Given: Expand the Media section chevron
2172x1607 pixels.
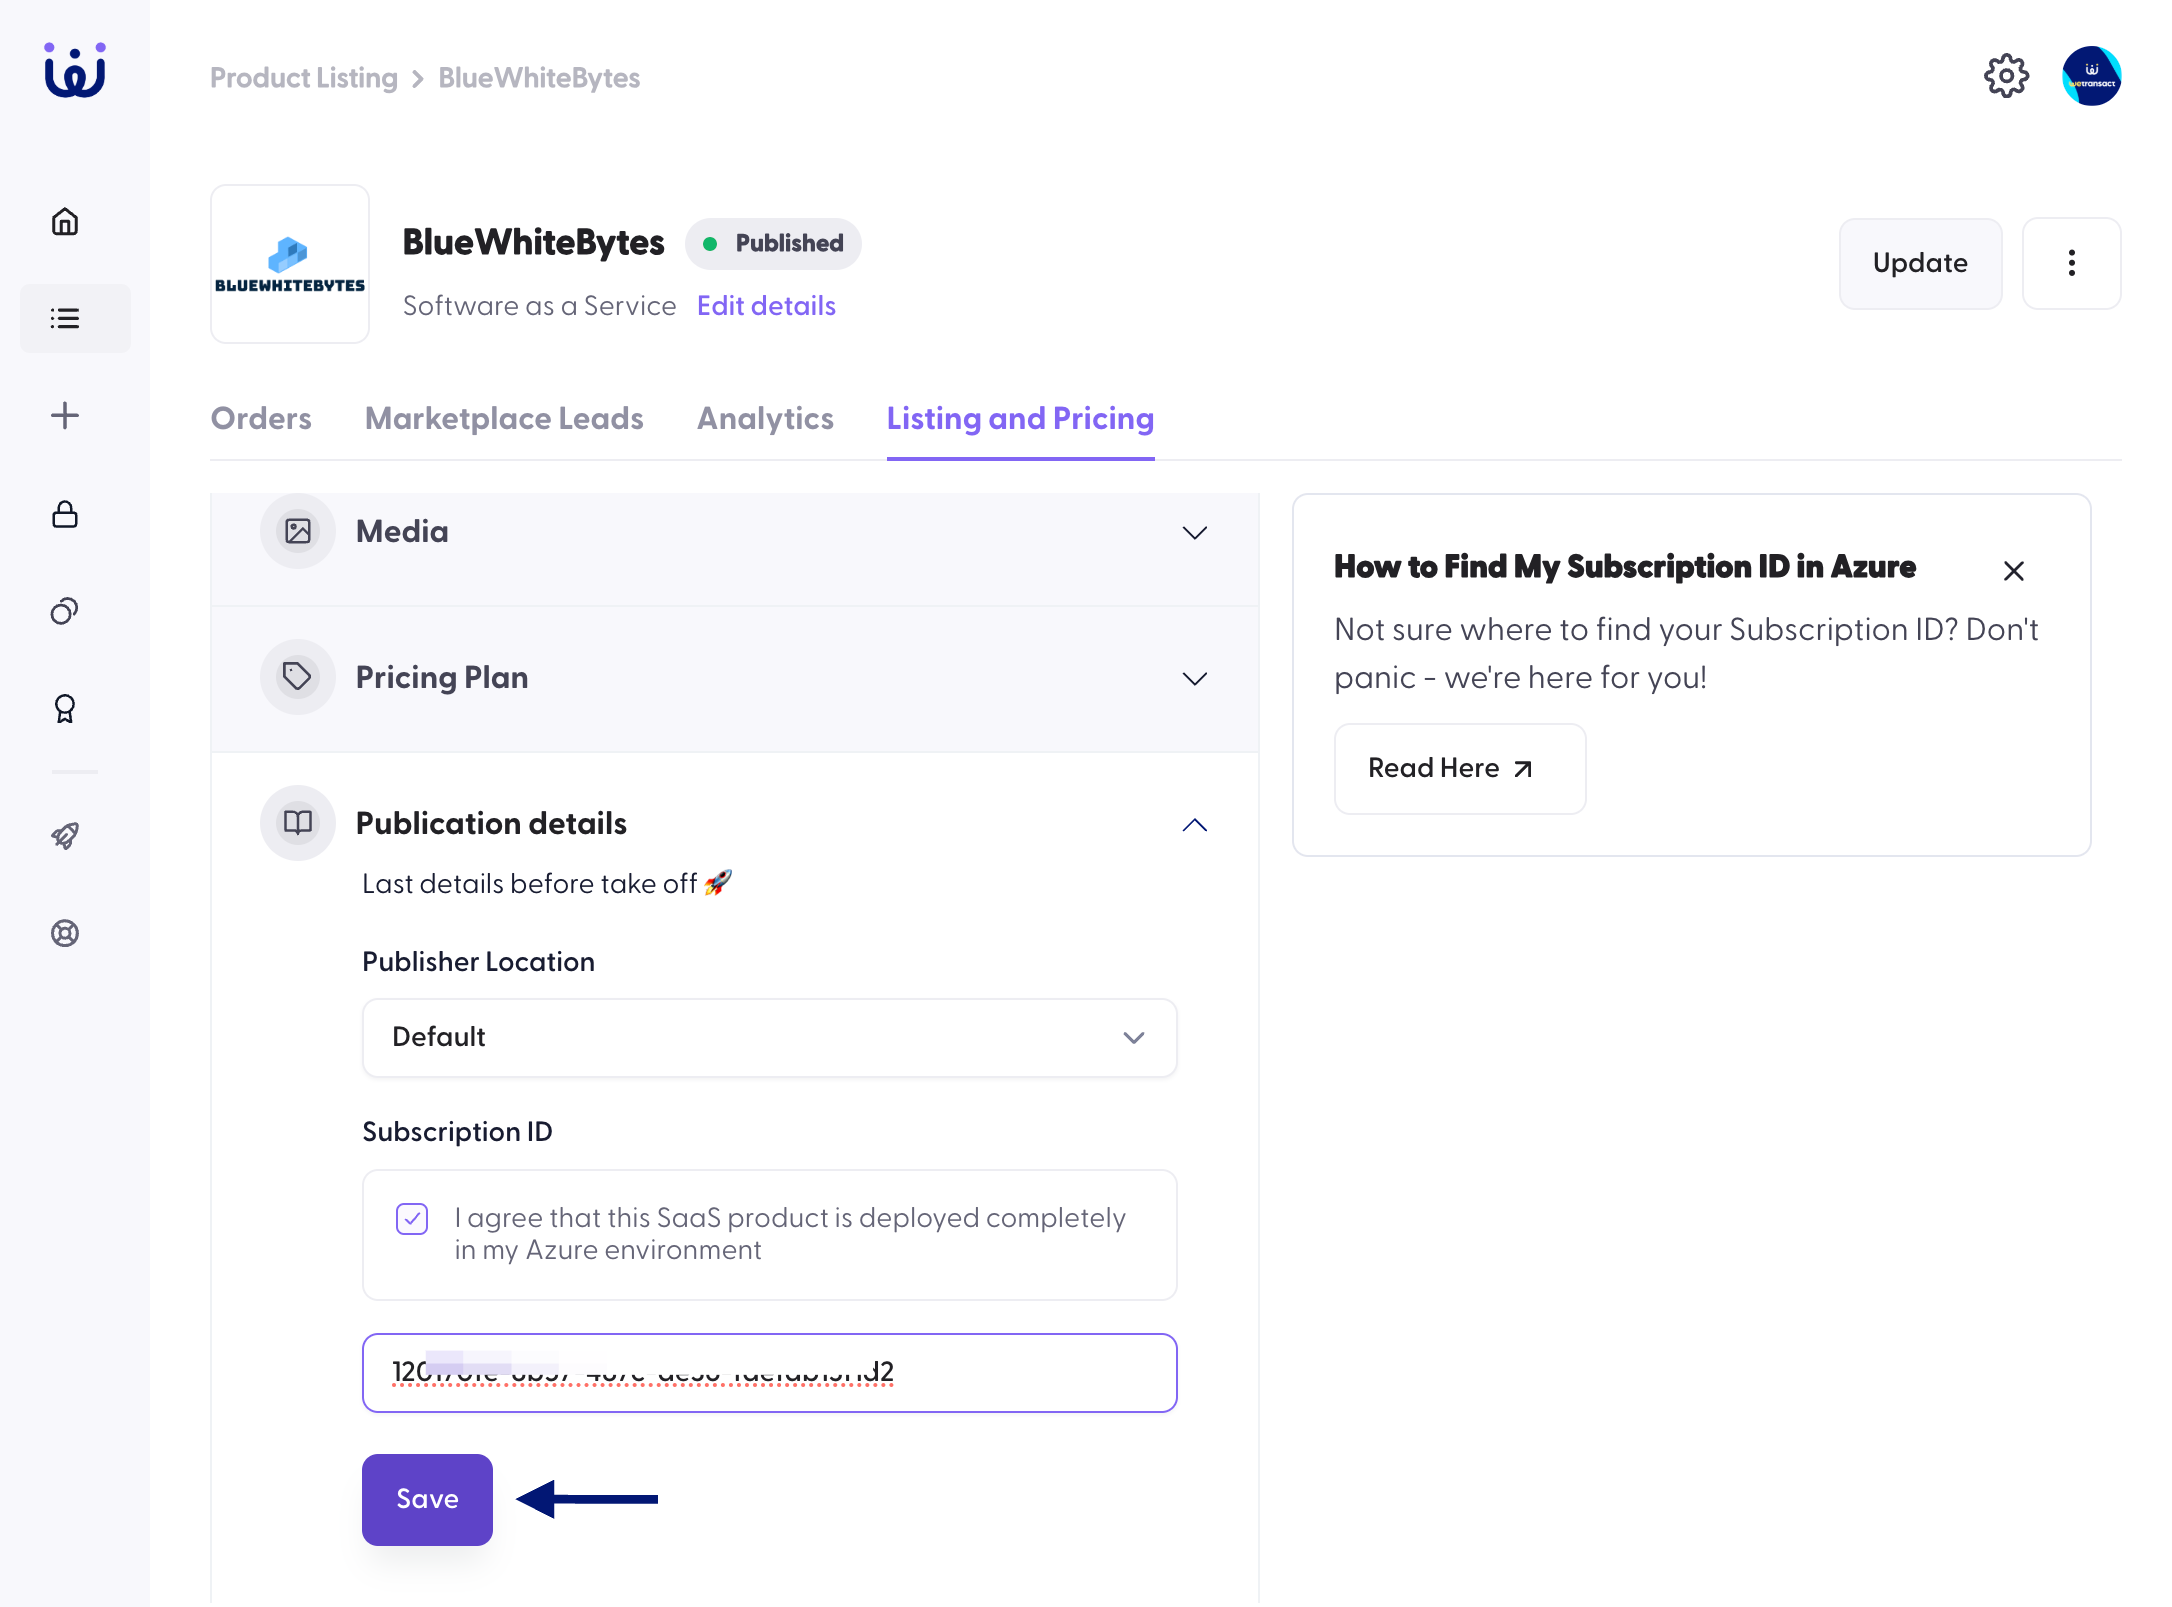Looking at the screenshot, I should [1195, 532].
